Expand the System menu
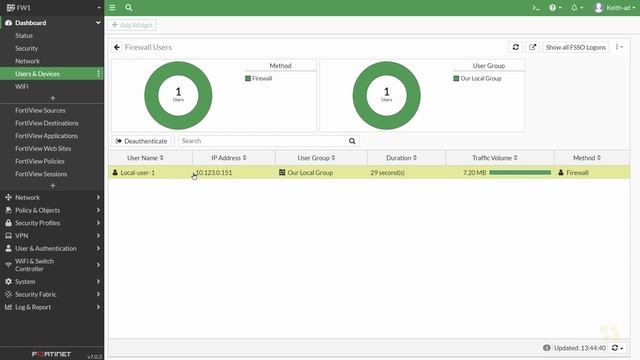This screenshot has height=360, width=640. pyautogui.click(x=52, y=282)
